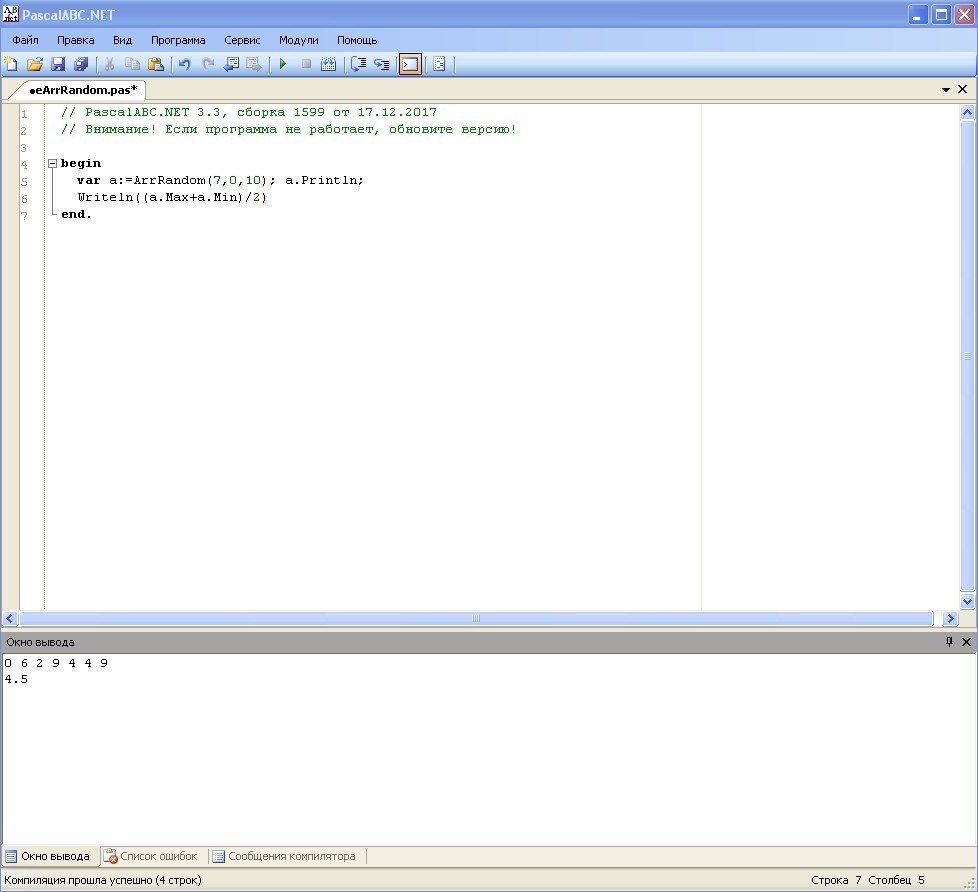Undo the last edit via toolbar
The image size is (978, 892).
click(x=184, y=64)
